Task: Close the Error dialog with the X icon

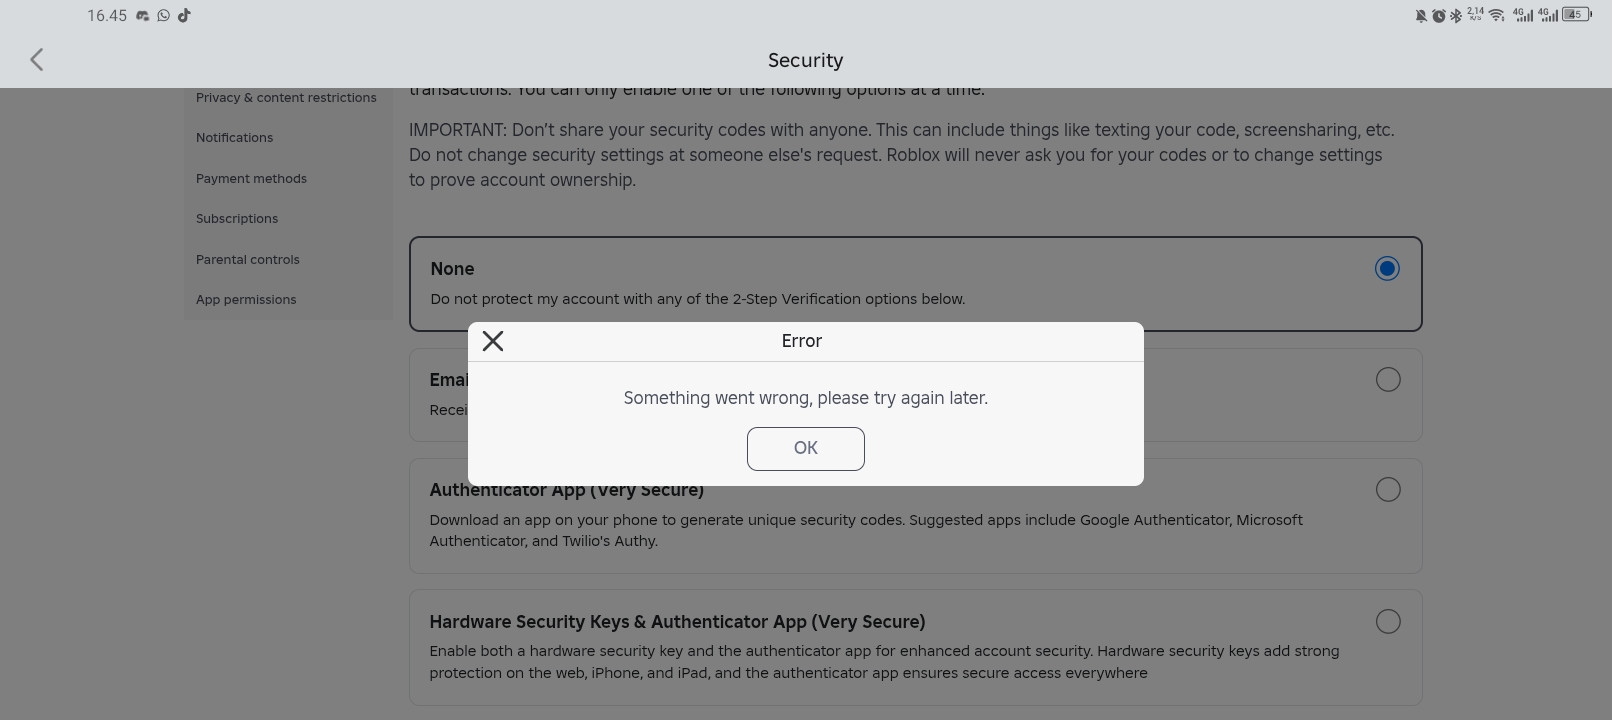Action: pos(493,341)
